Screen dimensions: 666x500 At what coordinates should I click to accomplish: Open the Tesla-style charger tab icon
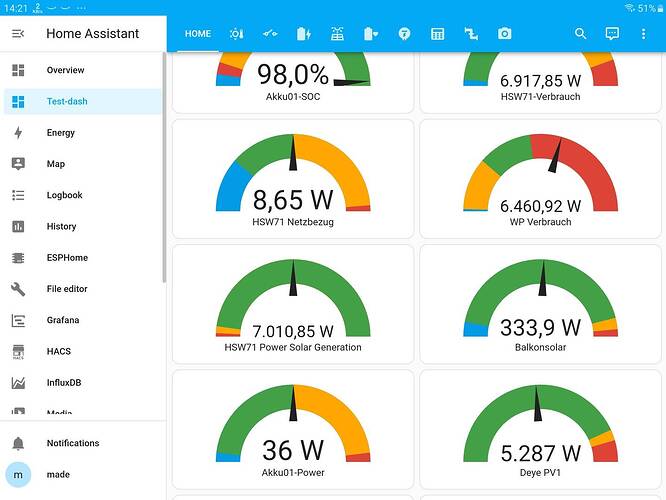404,34
